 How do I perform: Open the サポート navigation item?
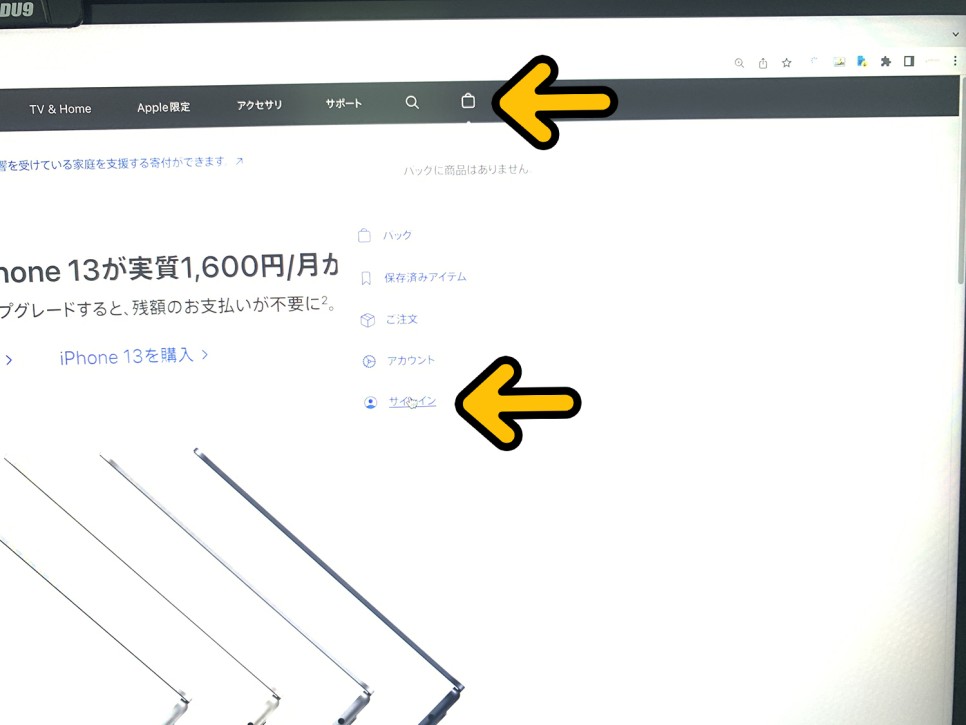[344, 103]
